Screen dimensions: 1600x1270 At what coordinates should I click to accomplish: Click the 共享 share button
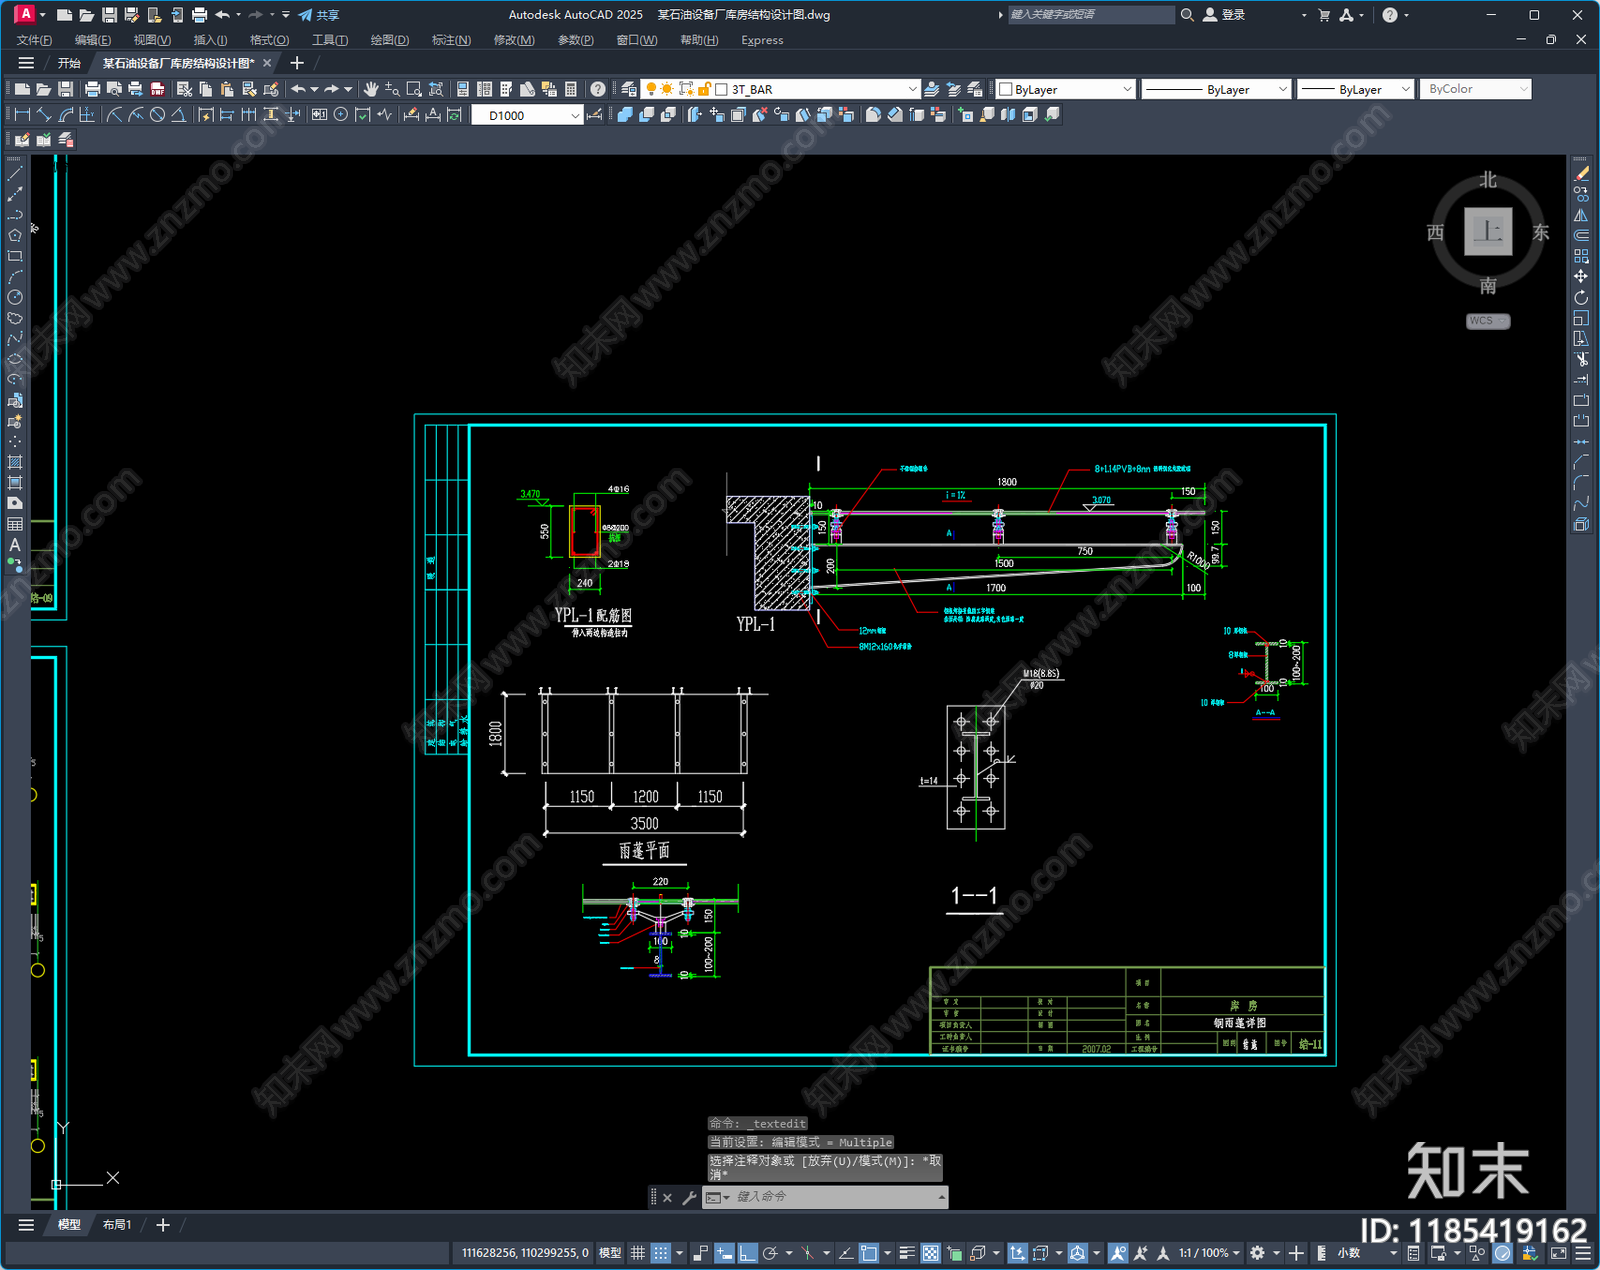click(x=319, y=15)
